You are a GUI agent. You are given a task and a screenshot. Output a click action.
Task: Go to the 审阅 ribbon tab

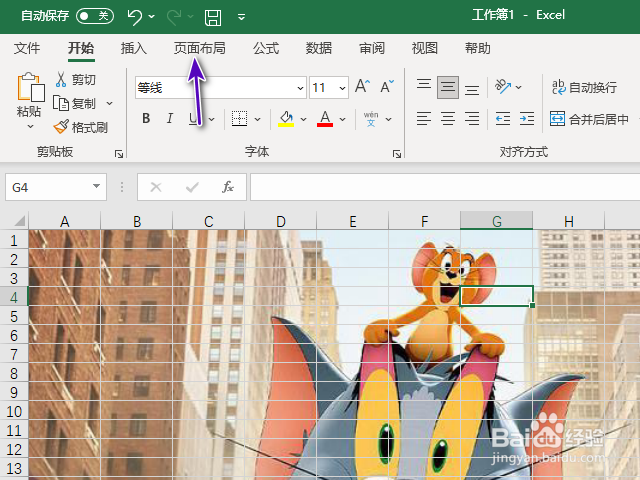click(x=372, y=48)
